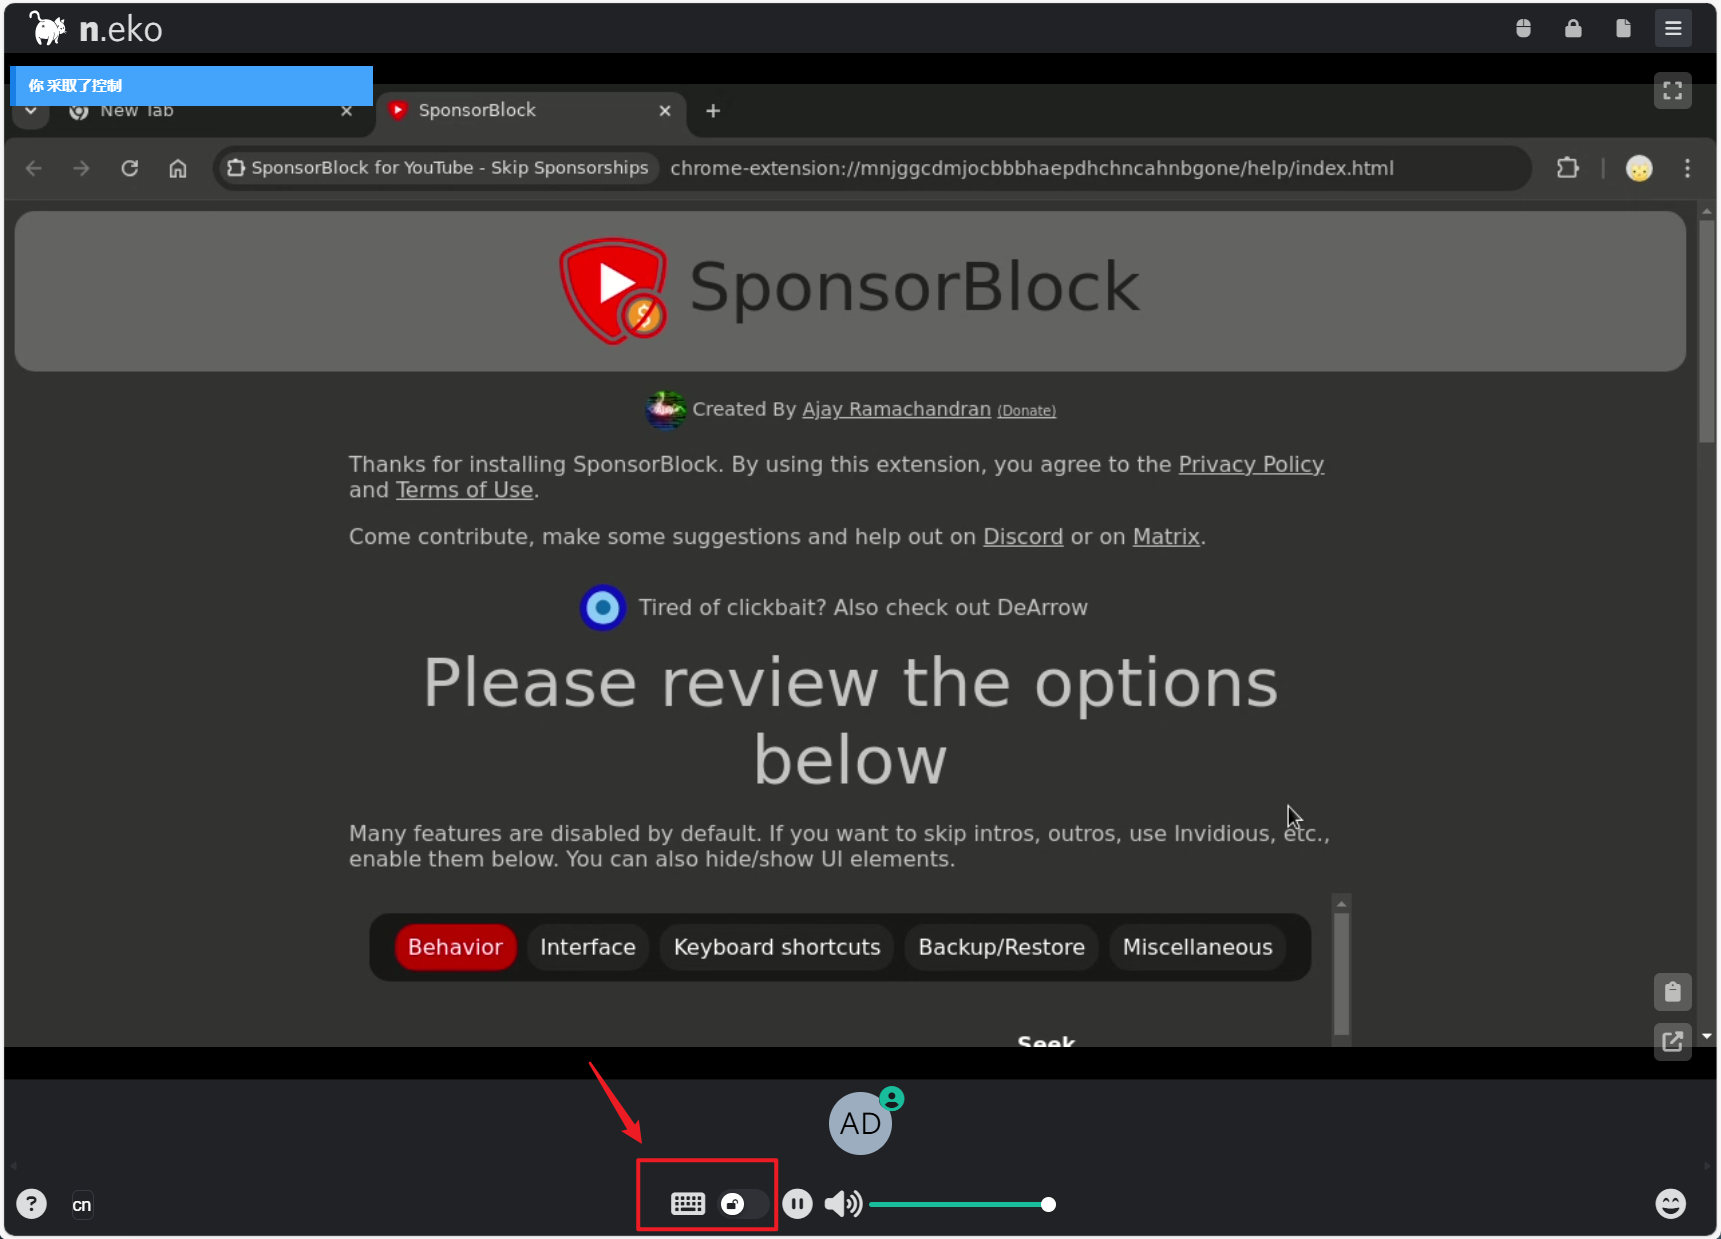
Task: Click the page vertical scrollbar thumb
Action: [x=1706, y=331]
